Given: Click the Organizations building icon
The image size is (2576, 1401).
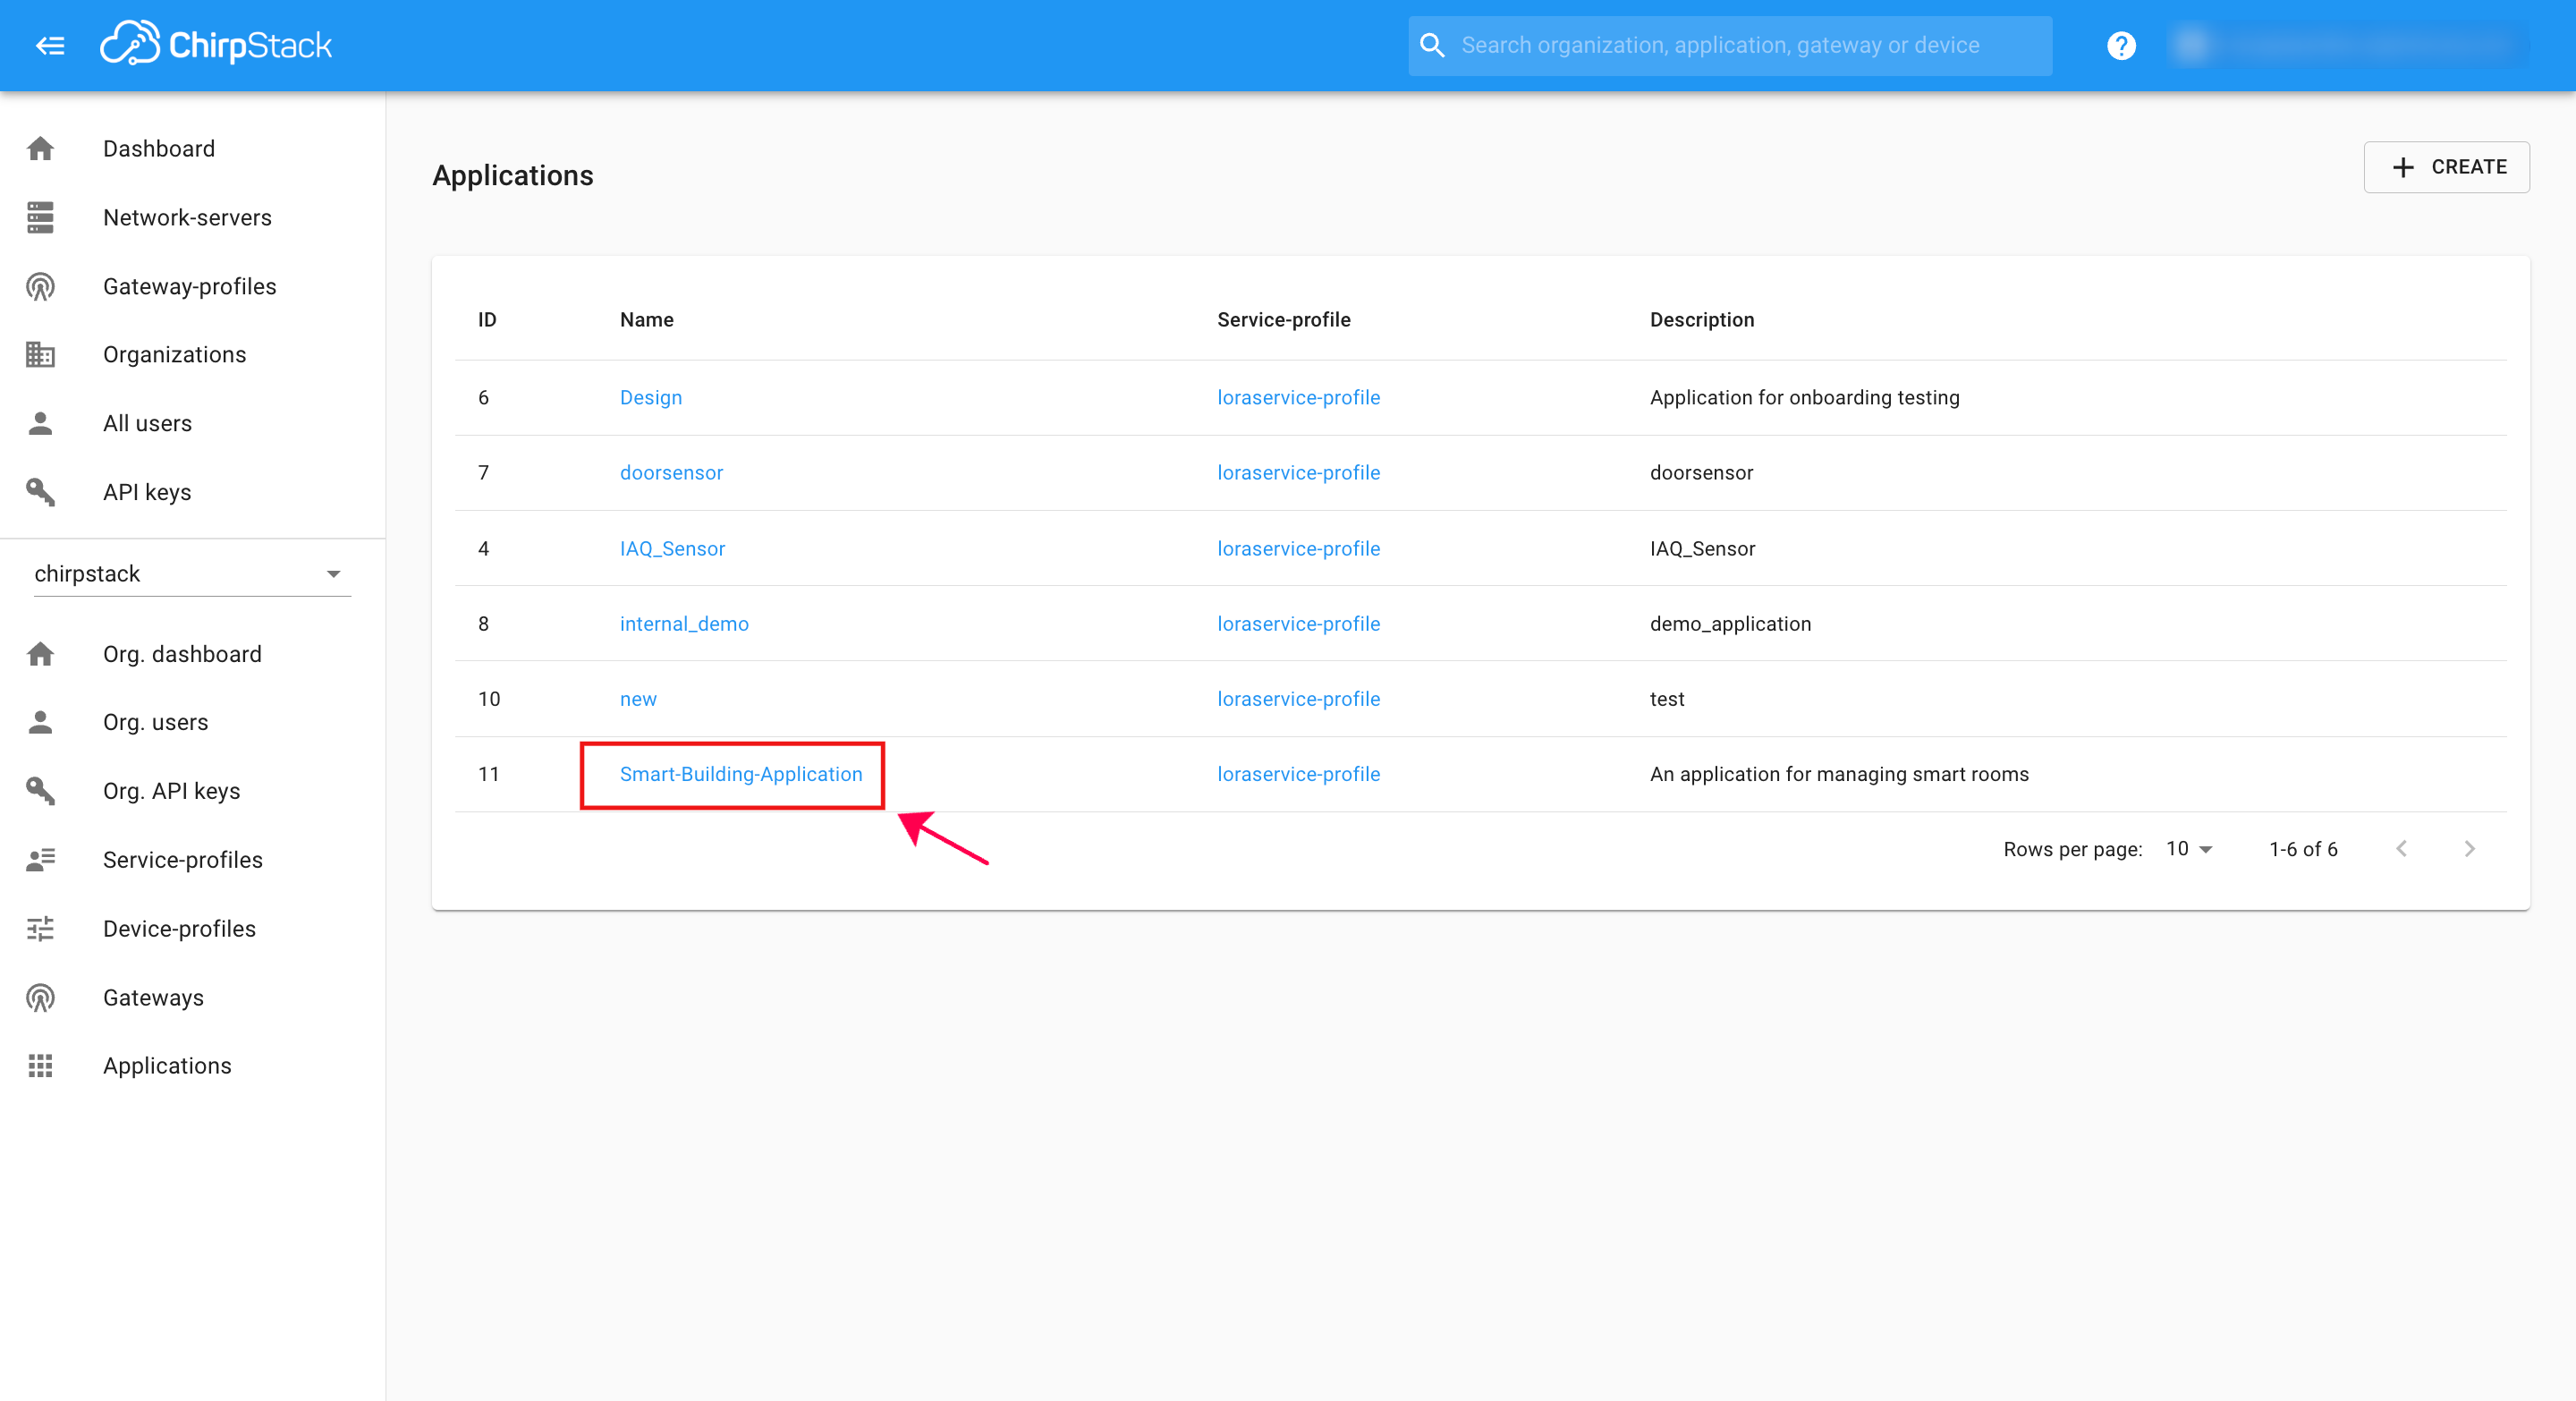Looking at the screenshot, I should [x=40, y=354].
